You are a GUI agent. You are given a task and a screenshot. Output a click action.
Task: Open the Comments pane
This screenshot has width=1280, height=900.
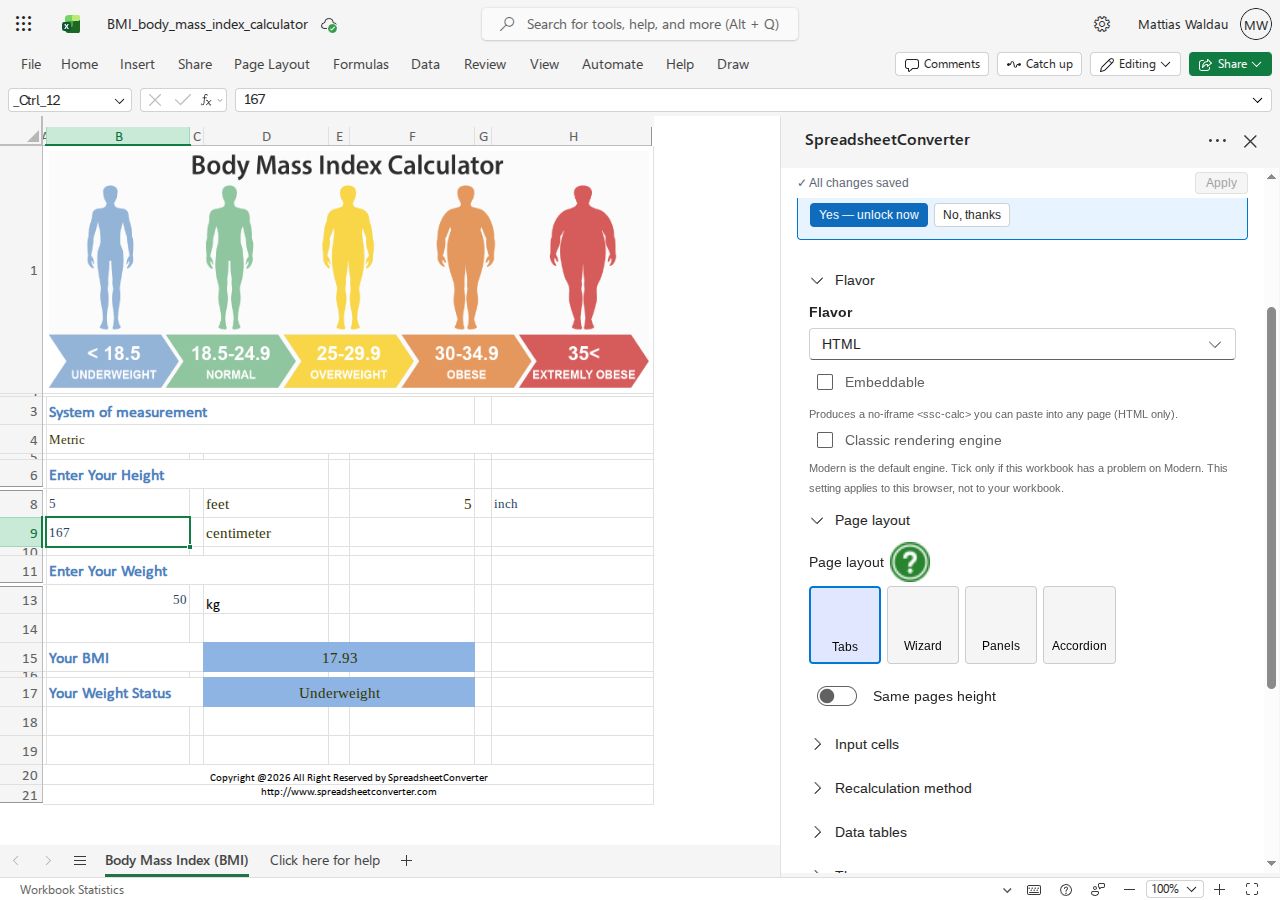pos(942,64)
